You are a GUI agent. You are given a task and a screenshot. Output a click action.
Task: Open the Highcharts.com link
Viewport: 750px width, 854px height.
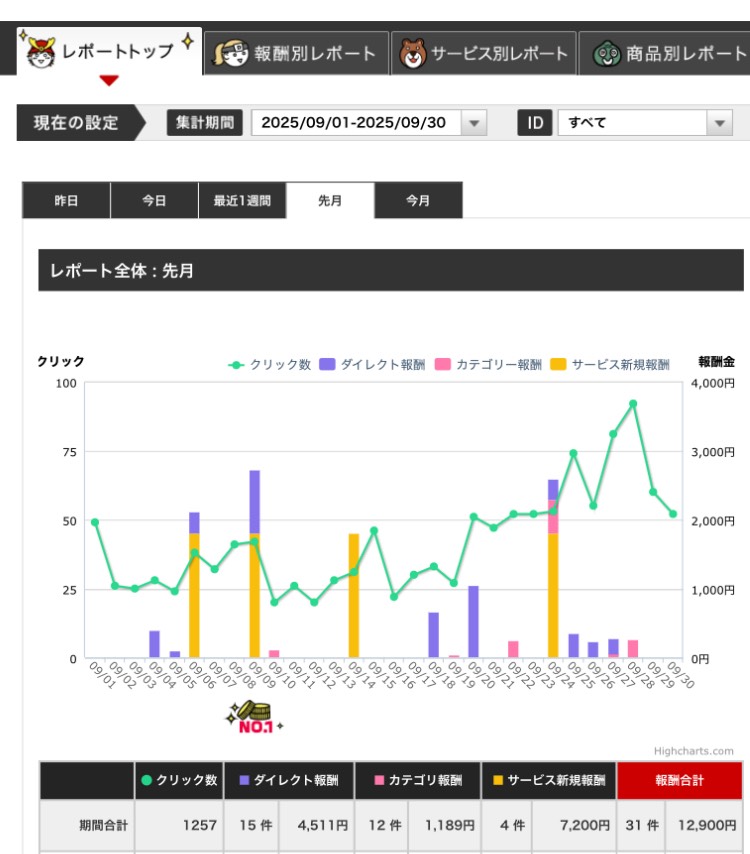coord(693,751)
